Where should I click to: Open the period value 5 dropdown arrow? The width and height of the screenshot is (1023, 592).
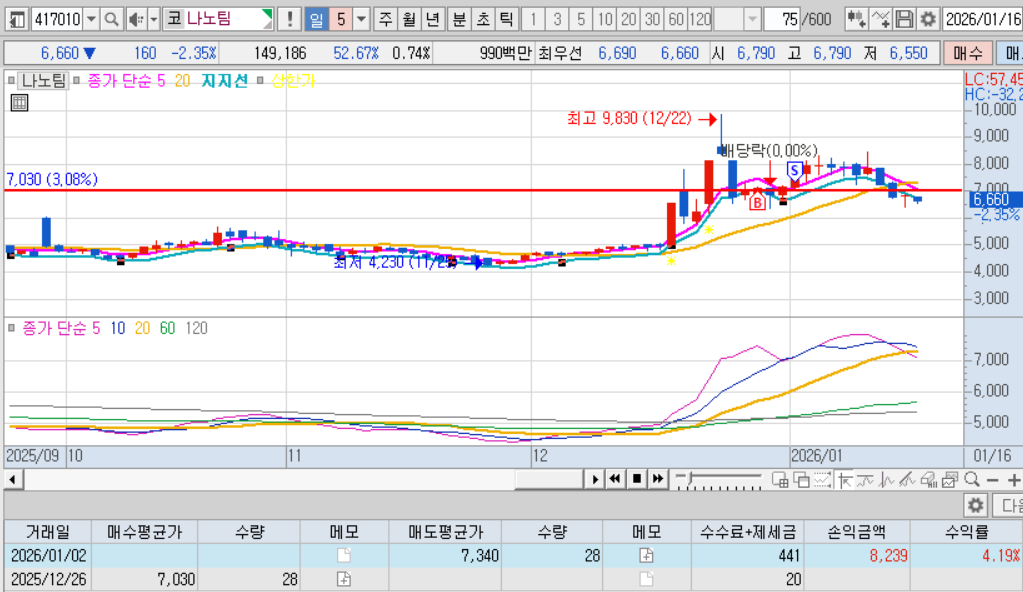click(361, 20)
